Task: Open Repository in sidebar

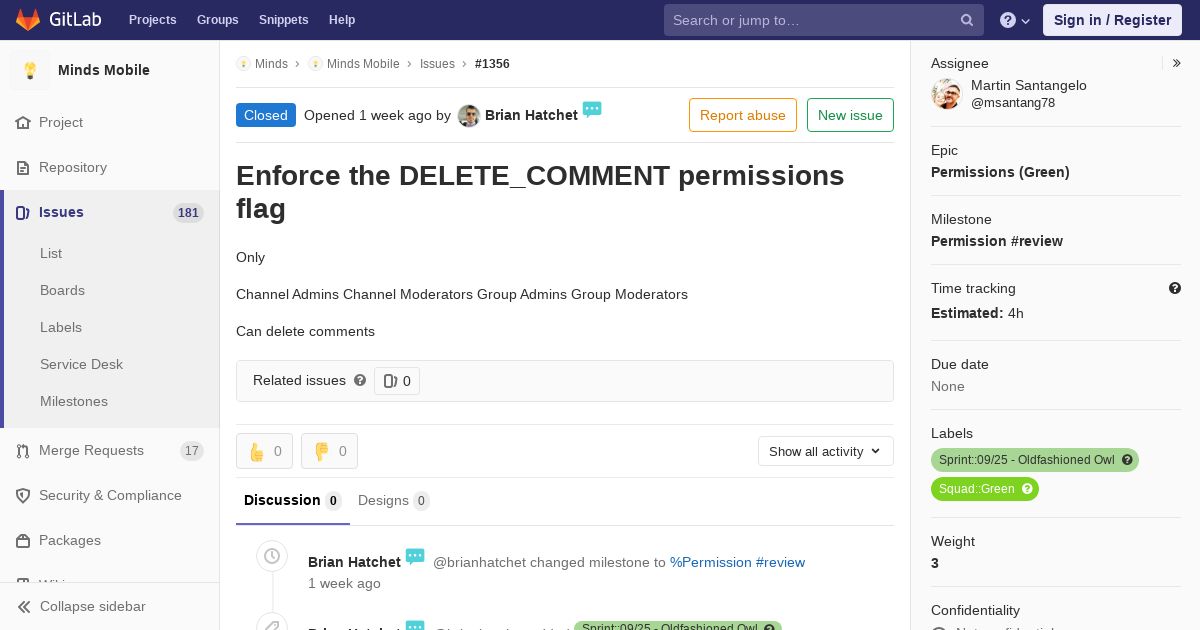Action: coord(73,167)
